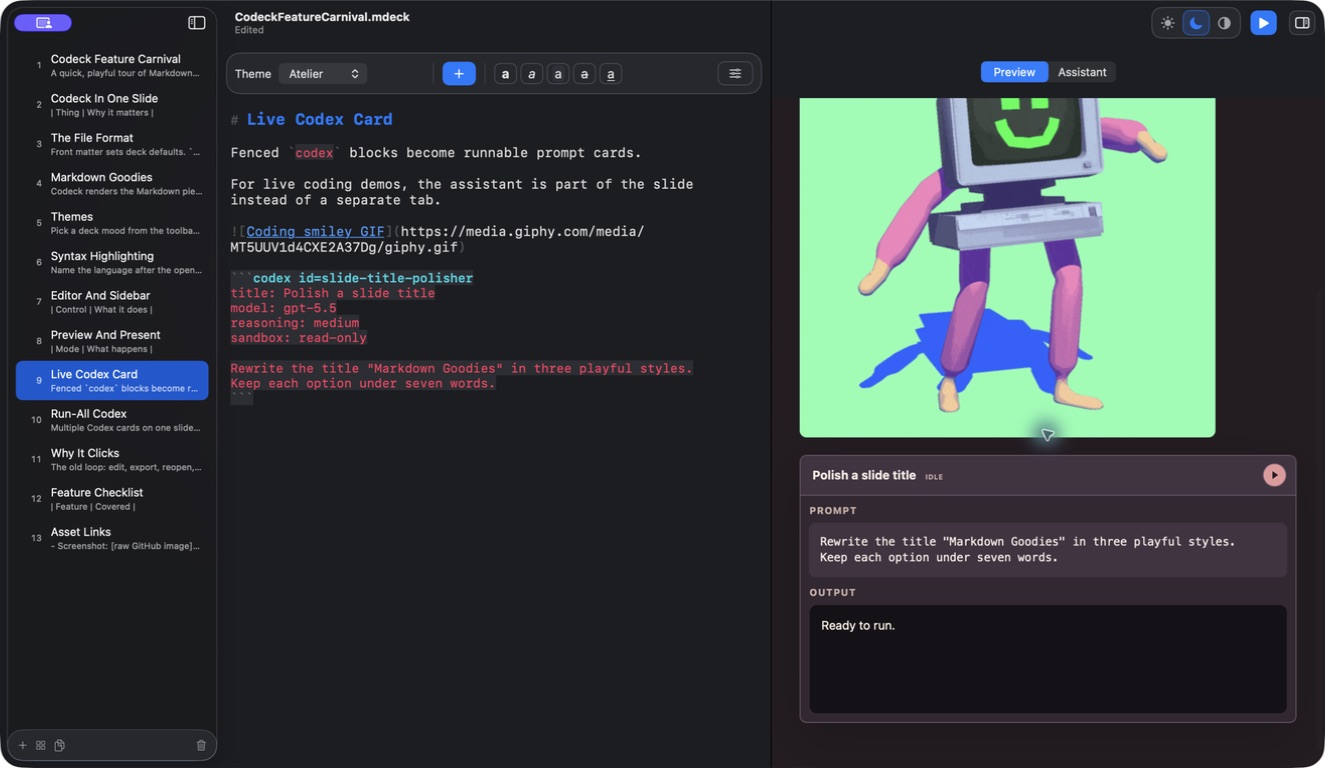Viewport: 1325px width, 768px height.
Task: Click the 'reasoning: medium' editor line
Action: click(295, 324)
